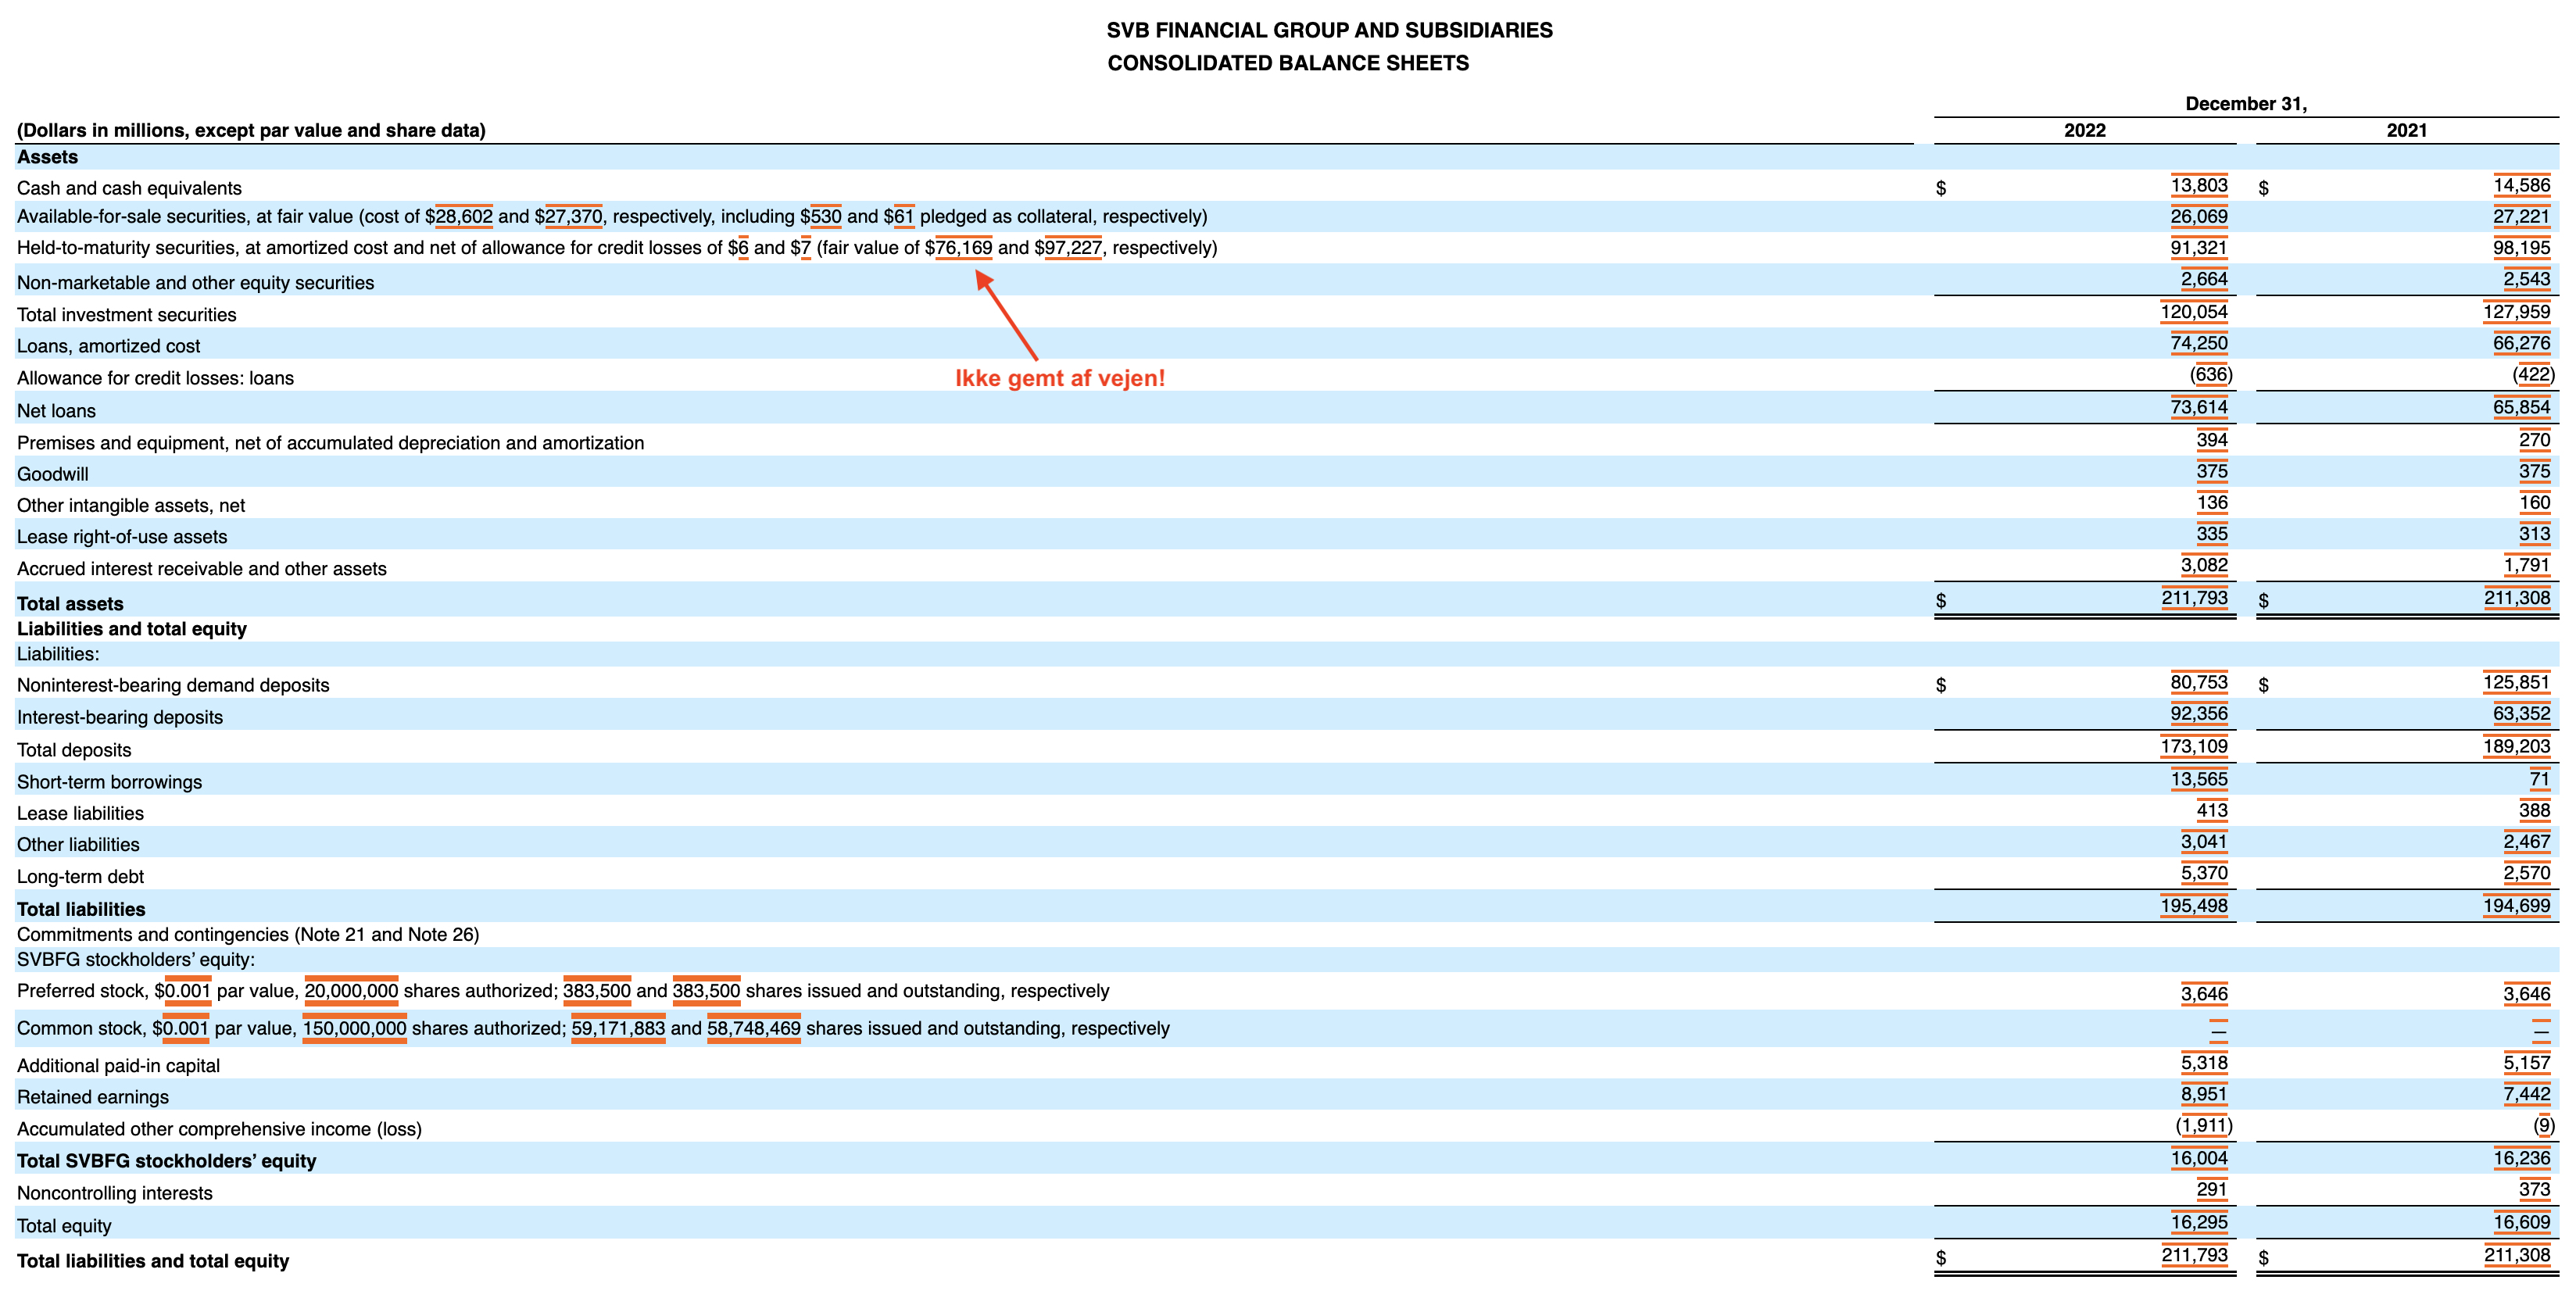Viewport: 2576px width, 1305px height.
Task: Click the 2022 goodwill value 375
Action: [x=2212, y=472]
